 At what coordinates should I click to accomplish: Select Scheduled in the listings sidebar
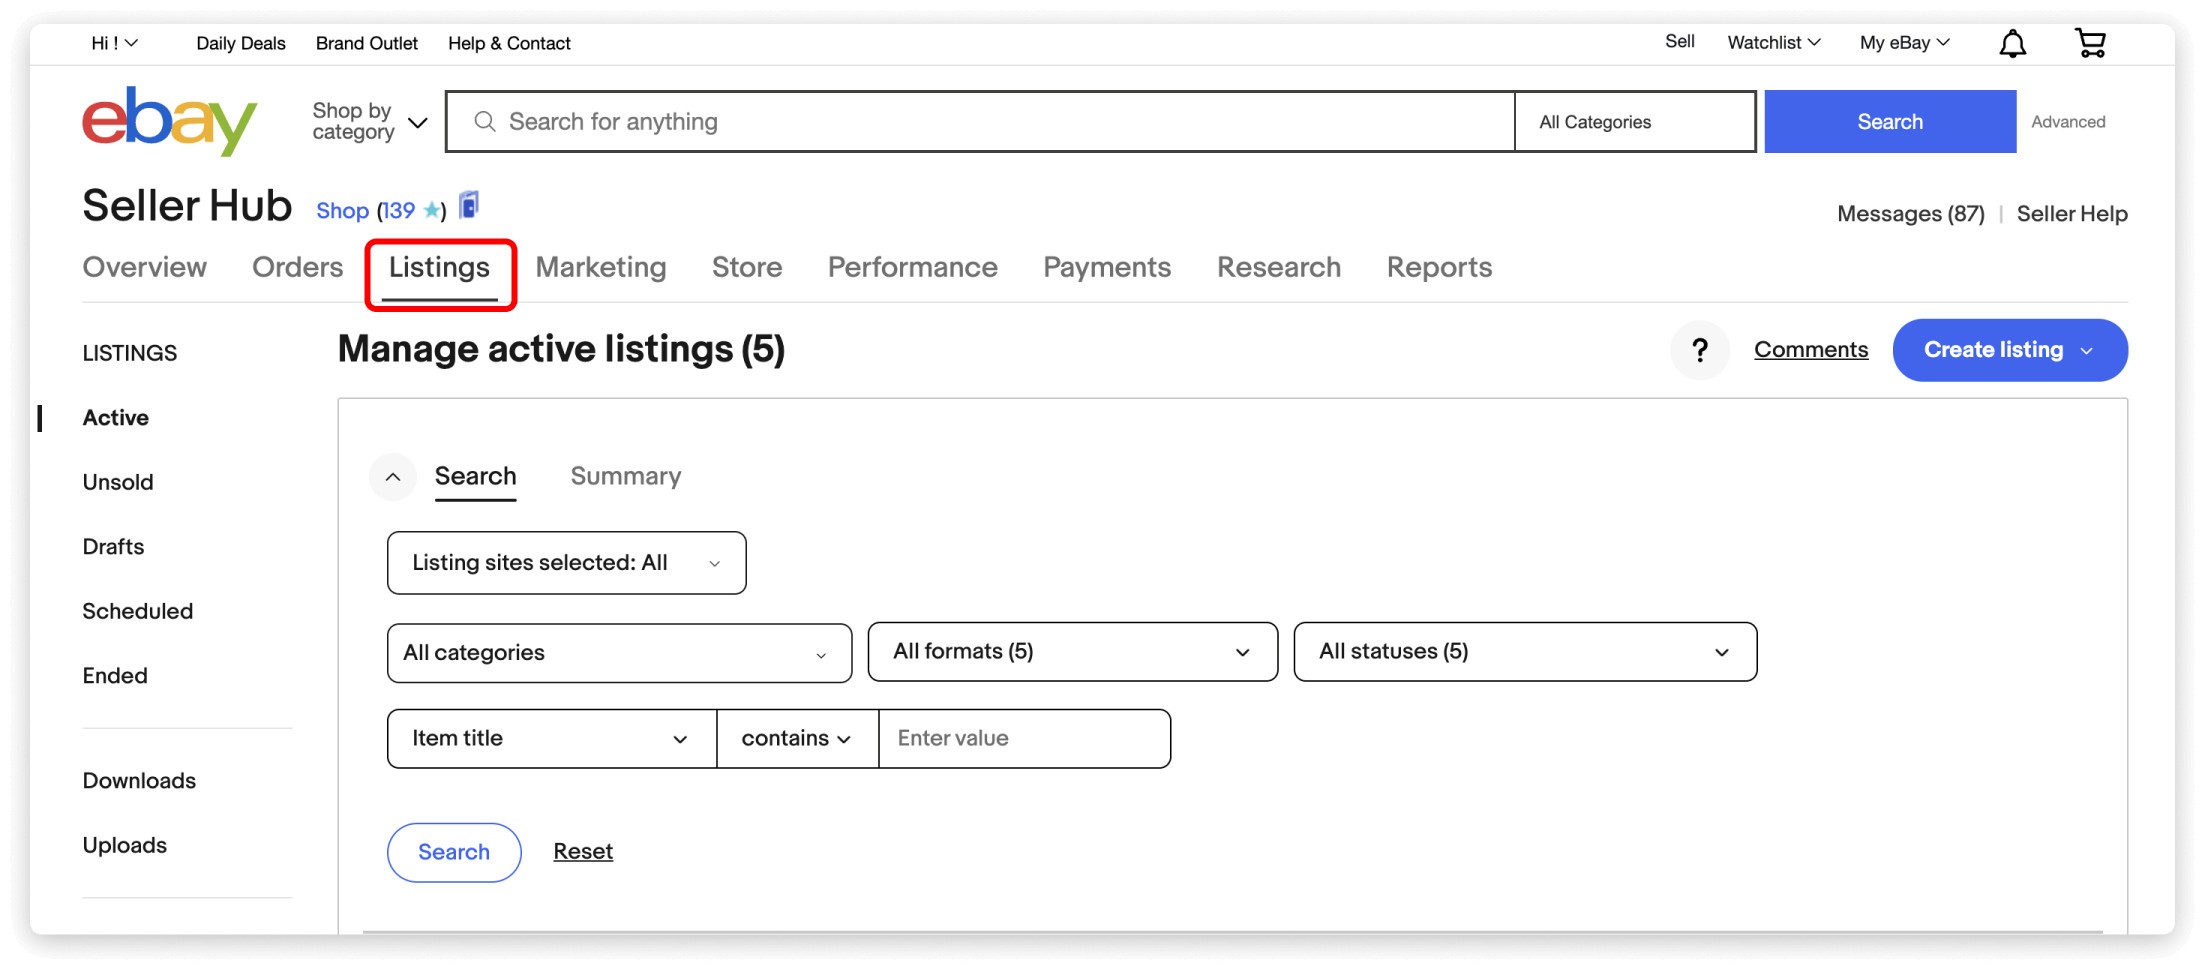[138, 611]
